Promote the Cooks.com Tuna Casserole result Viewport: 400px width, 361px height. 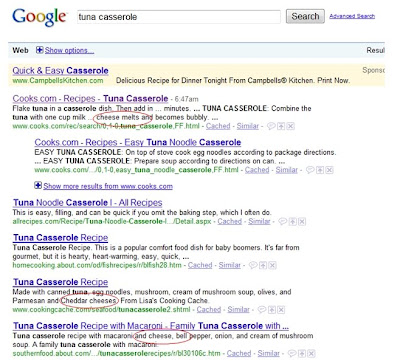coord(281,126)
